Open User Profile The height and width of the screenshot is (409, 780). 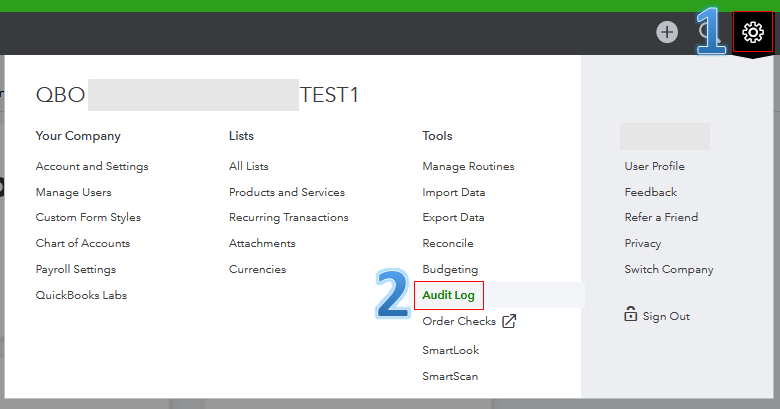pos(655,166)
